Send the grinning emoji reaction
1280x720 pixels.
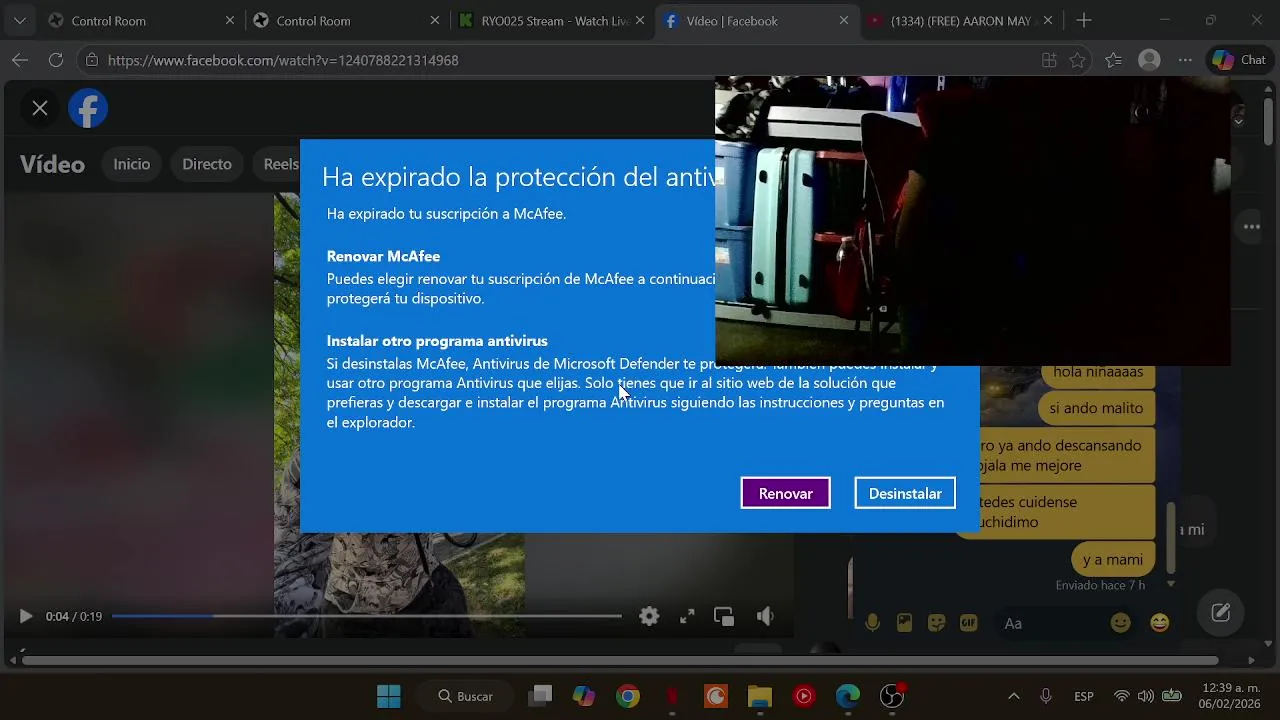tap(1160, 623)
